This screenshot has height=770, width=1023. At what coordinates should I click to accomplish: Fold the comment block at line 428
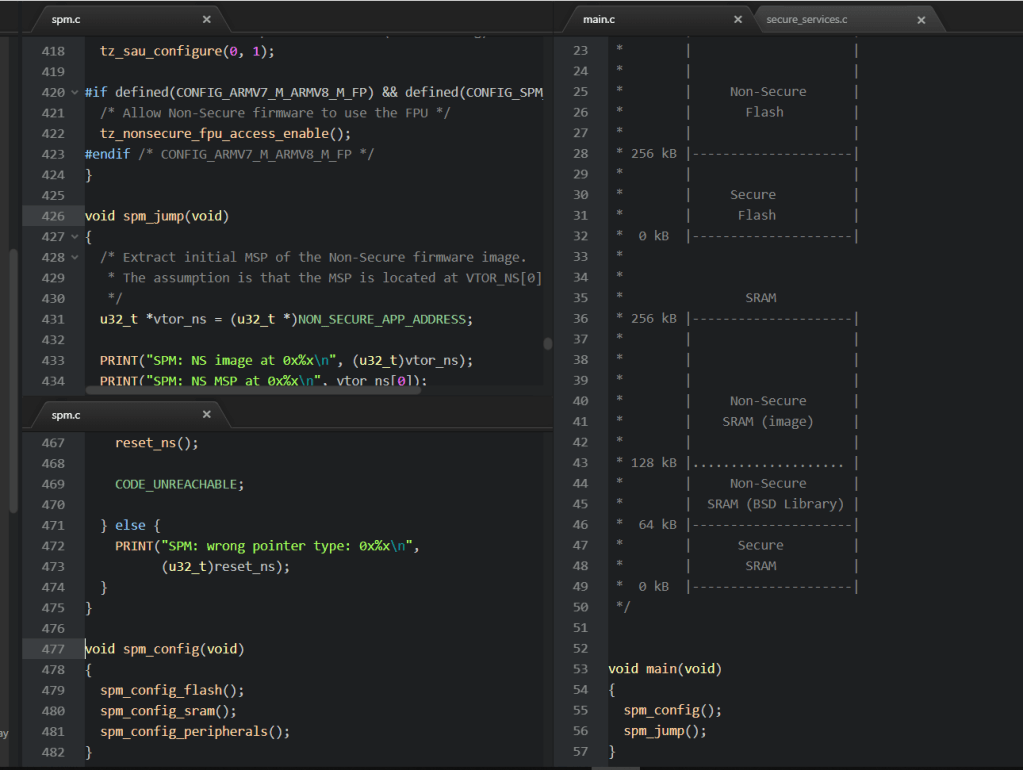[75, 257]
